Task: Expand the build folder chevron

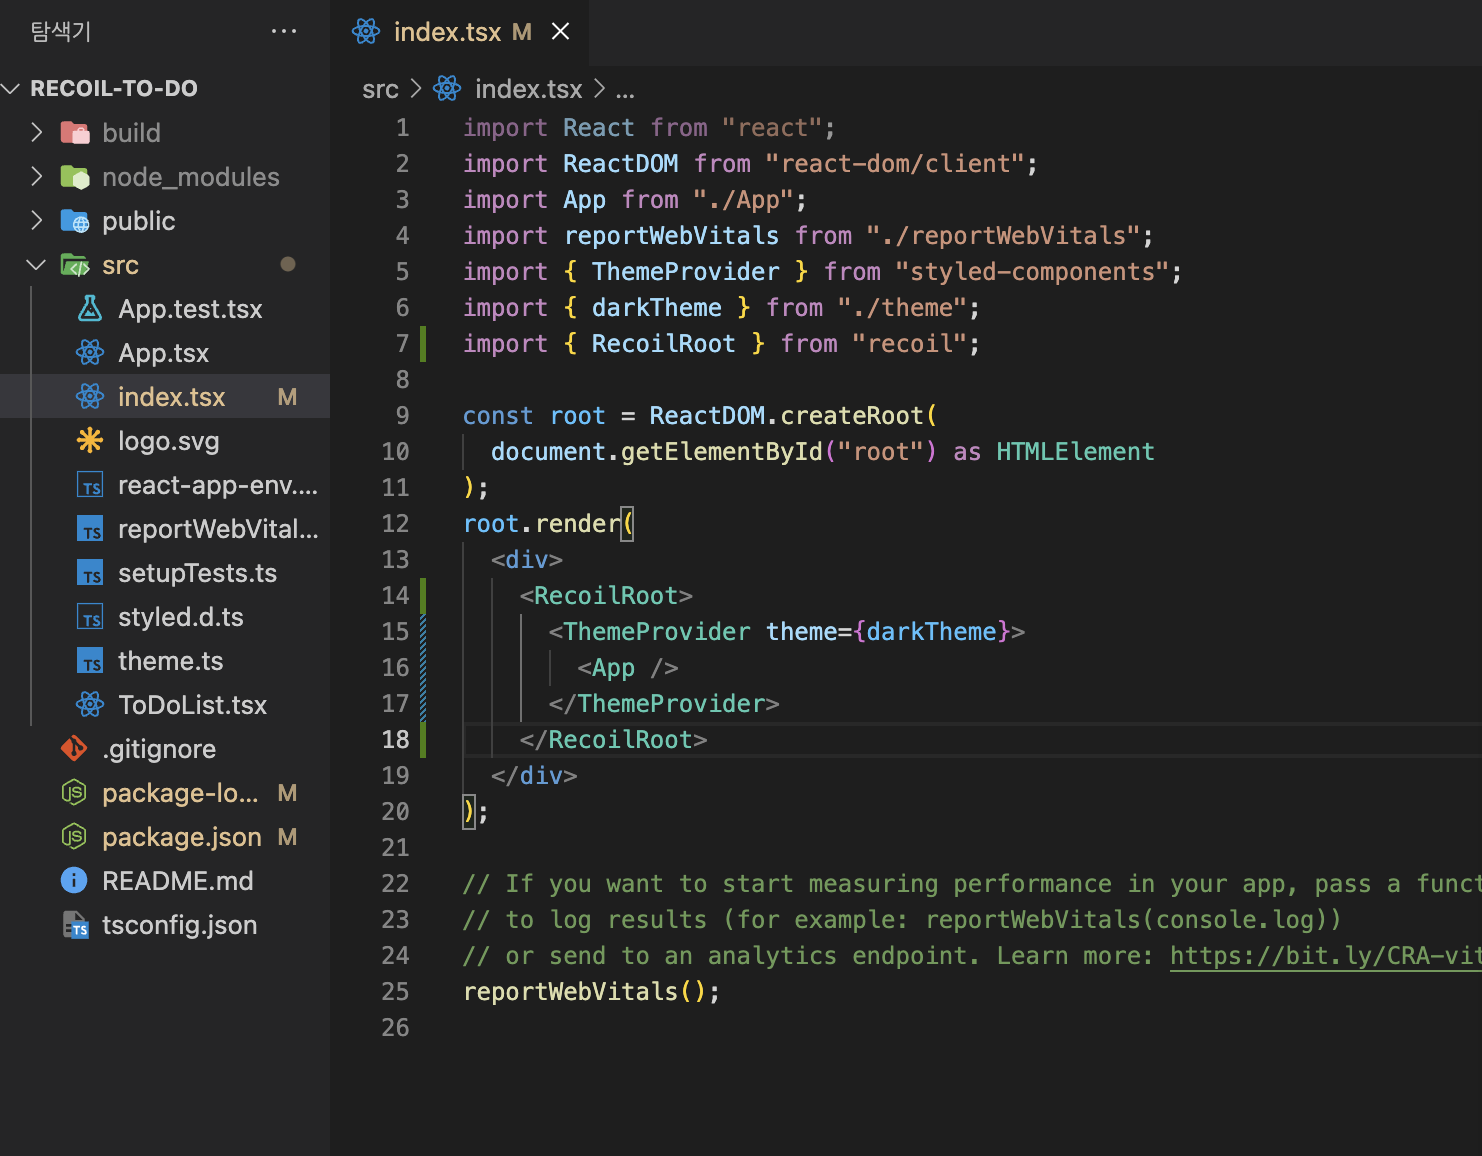Action: 37,133
